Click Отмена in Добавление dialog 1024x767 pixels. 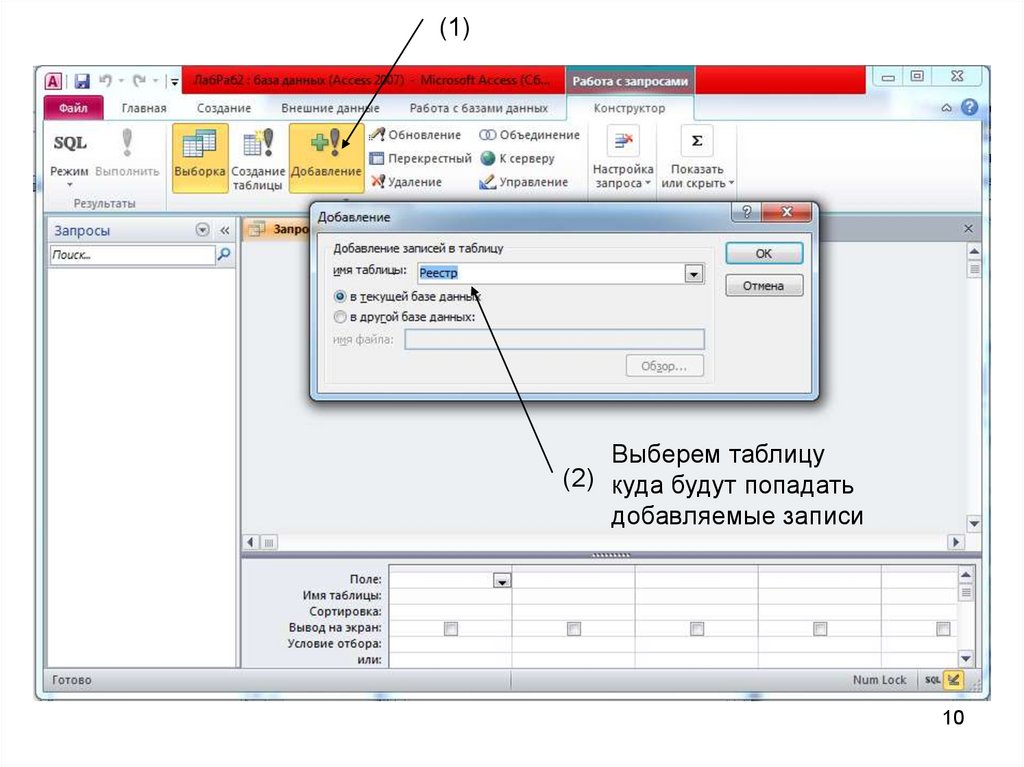coord(764,286)
